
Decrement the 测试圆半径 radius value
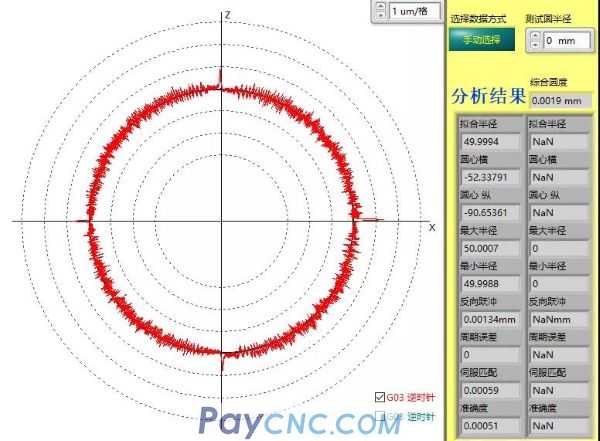pos(536,45)
